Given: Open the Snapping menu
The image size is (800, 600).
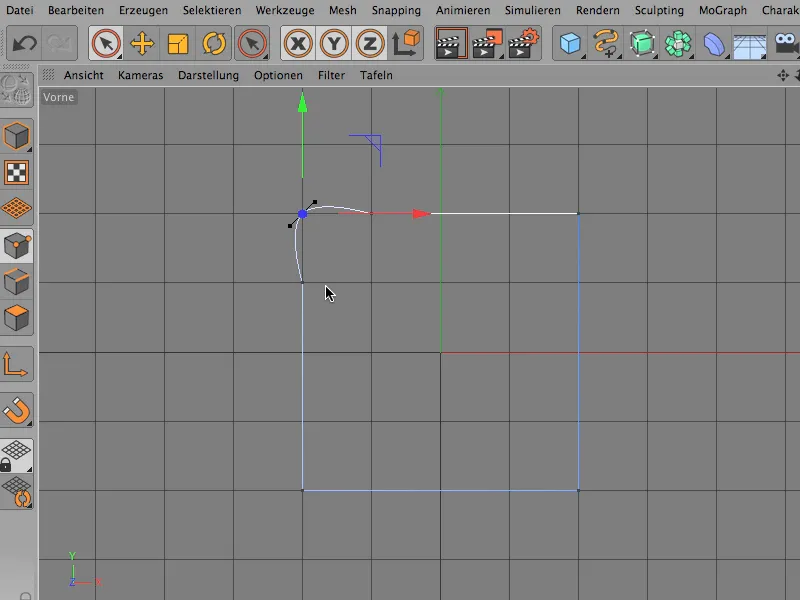Looking at the screenshot, I should tap(396, 10).
